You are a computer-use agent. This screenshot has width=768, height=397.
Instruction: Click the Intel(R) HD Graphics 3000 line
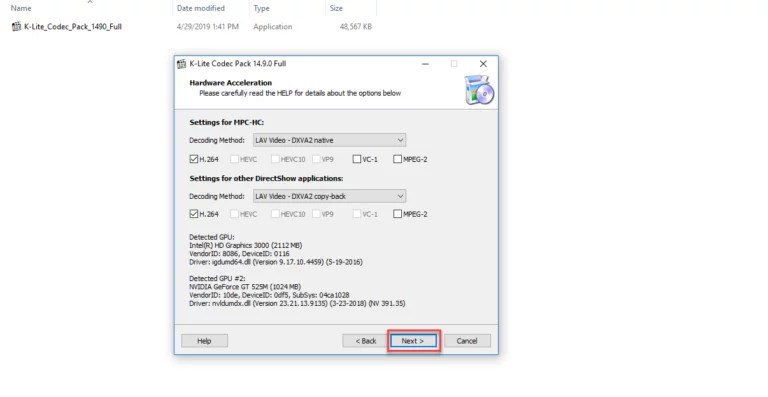245,245
